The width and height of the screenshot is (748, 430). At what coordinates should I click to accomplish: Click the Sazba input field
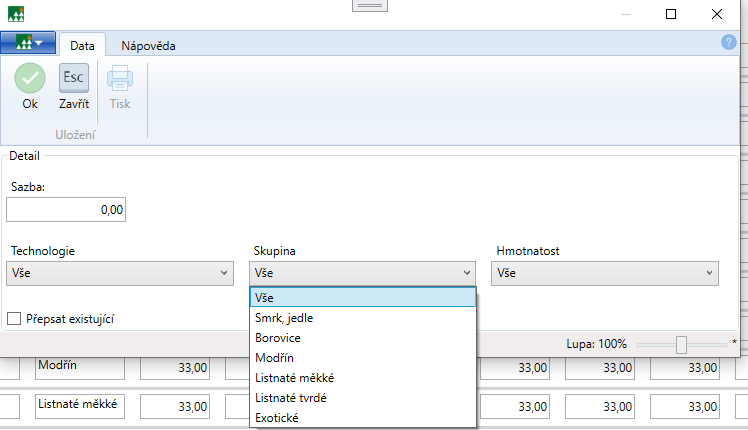click(66, 210)
